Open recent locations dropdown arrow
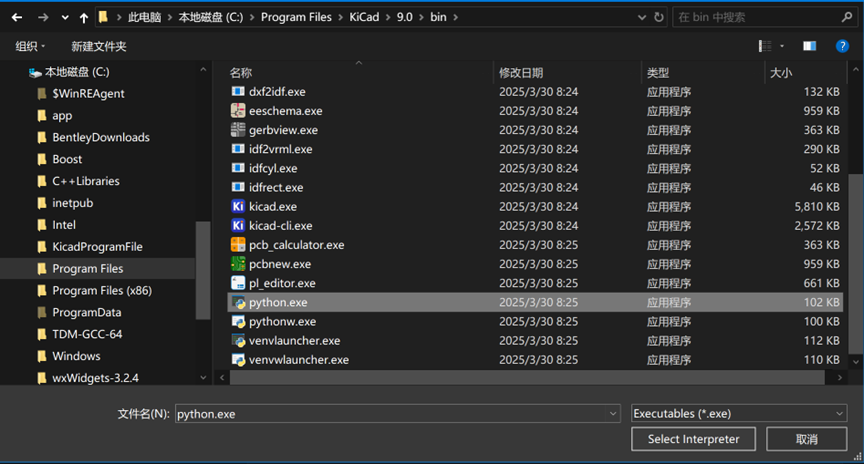This screenshot has width=864, height=464. pyautogui.click(x=65, y=18)
